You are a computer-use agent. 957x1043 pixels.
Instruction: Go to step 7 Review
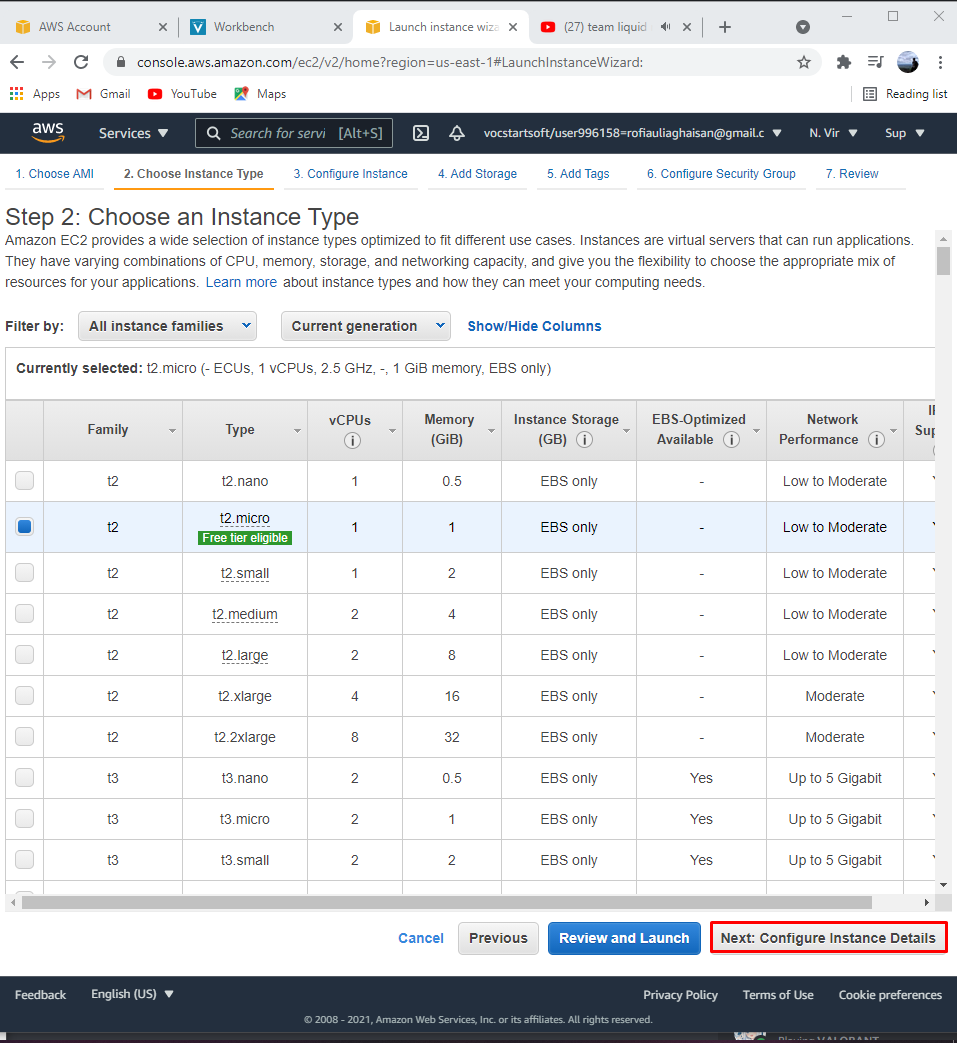tap(852, 174)
